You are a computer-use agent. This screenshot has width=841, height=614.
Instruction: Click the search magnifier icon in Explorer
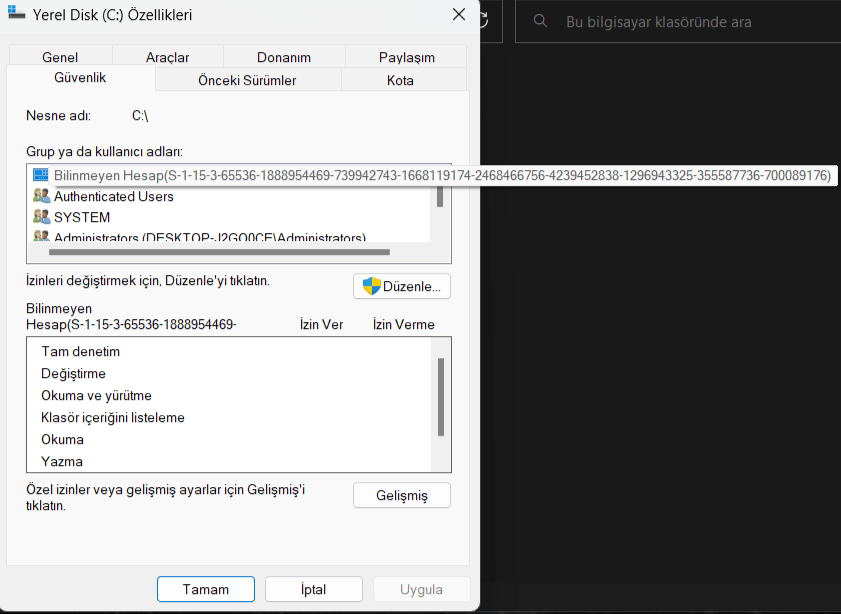point(540,21)
